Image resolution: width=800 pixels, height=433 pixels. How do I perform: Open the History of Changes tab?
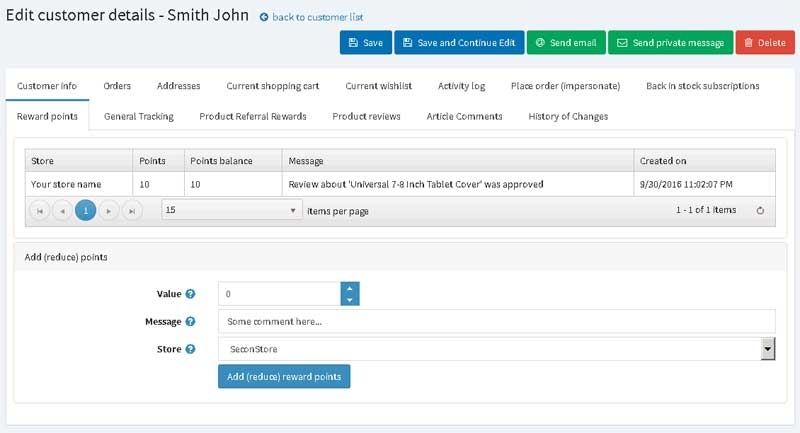click(x=568, y=116)
